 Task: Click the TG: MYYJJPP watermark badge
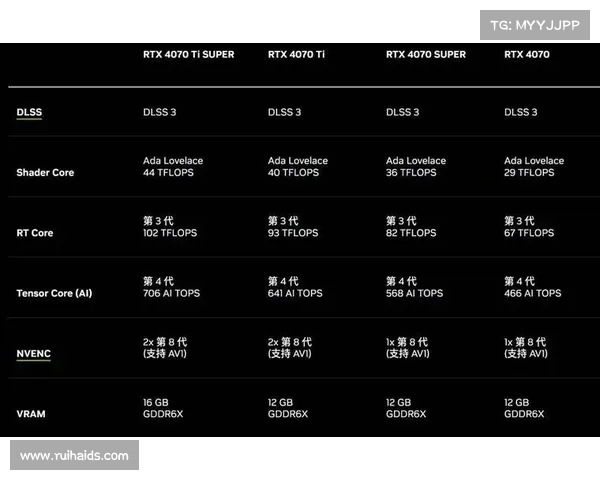533,25
